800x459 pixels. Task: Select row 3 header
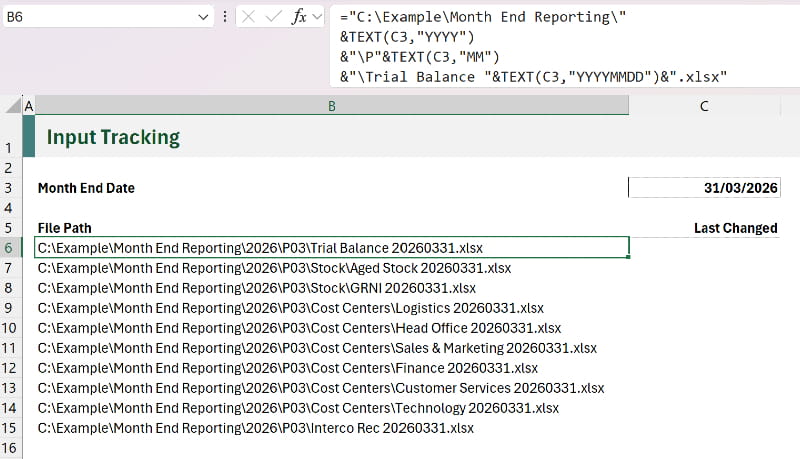coord(10,188)
